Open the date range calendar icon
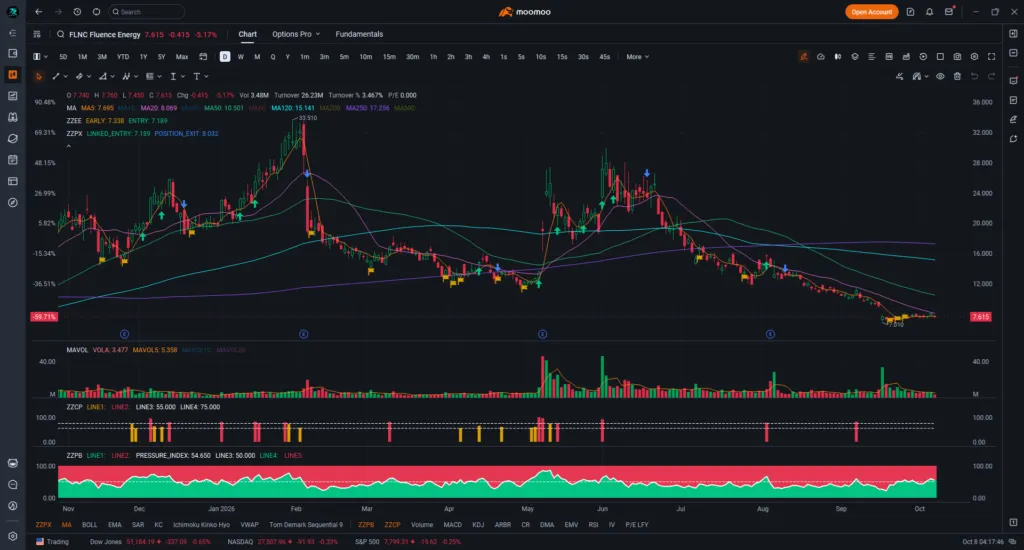The width and height of the screenshot is (1024, 550). click(203, 57)
